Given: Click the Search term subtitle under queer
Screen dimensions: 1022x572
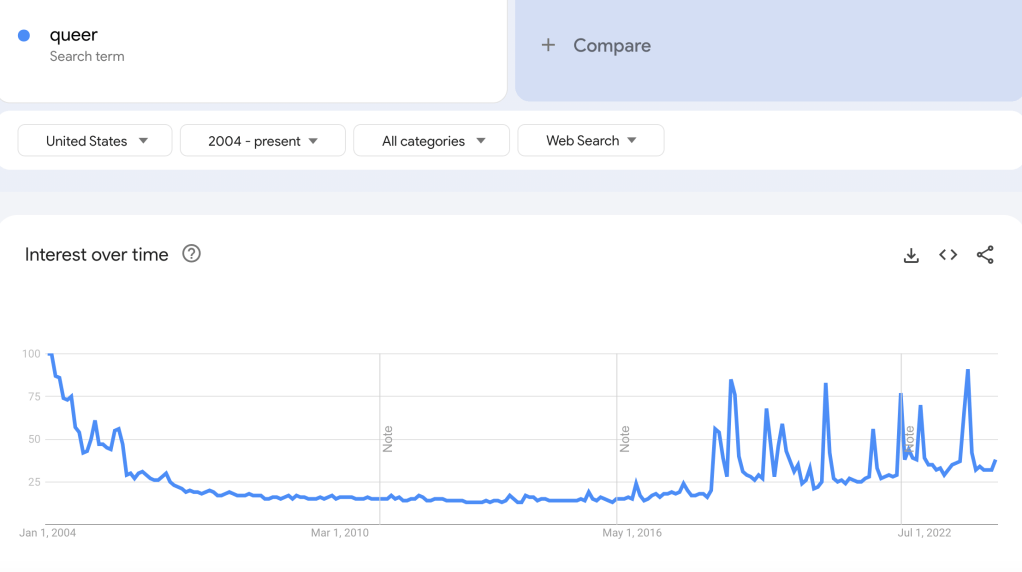Looking at the screenshot, I should [x=87, y=57].
